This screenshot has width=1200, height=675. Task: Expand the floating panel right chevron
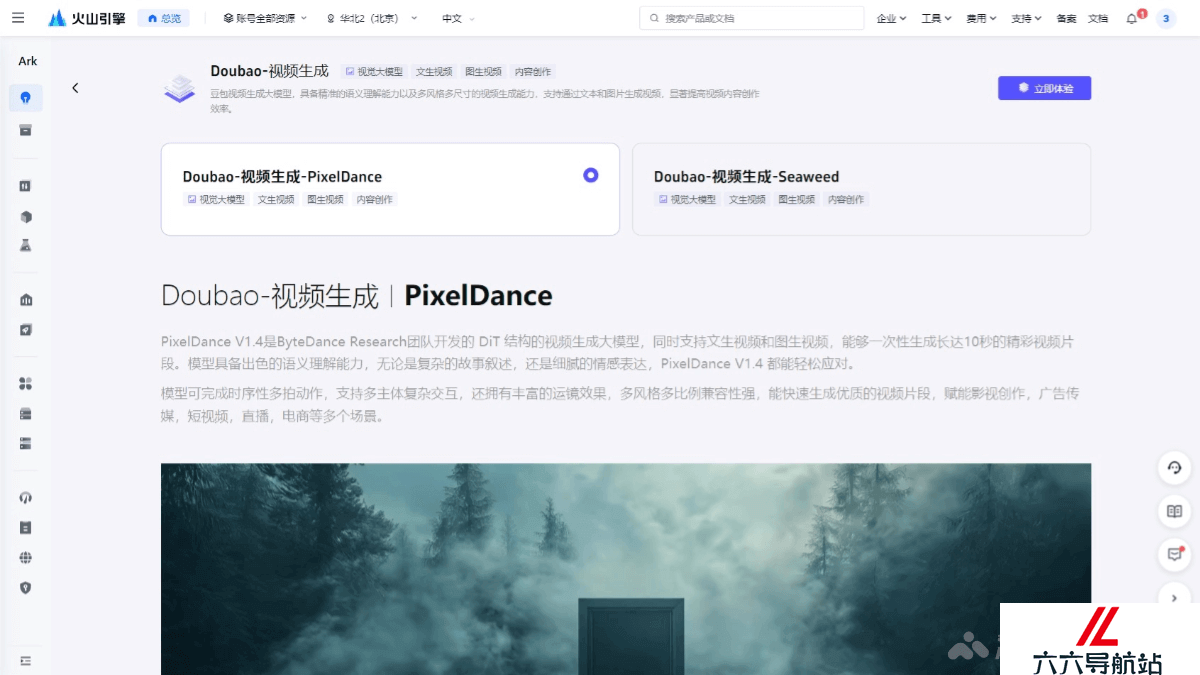[1175, 597]
